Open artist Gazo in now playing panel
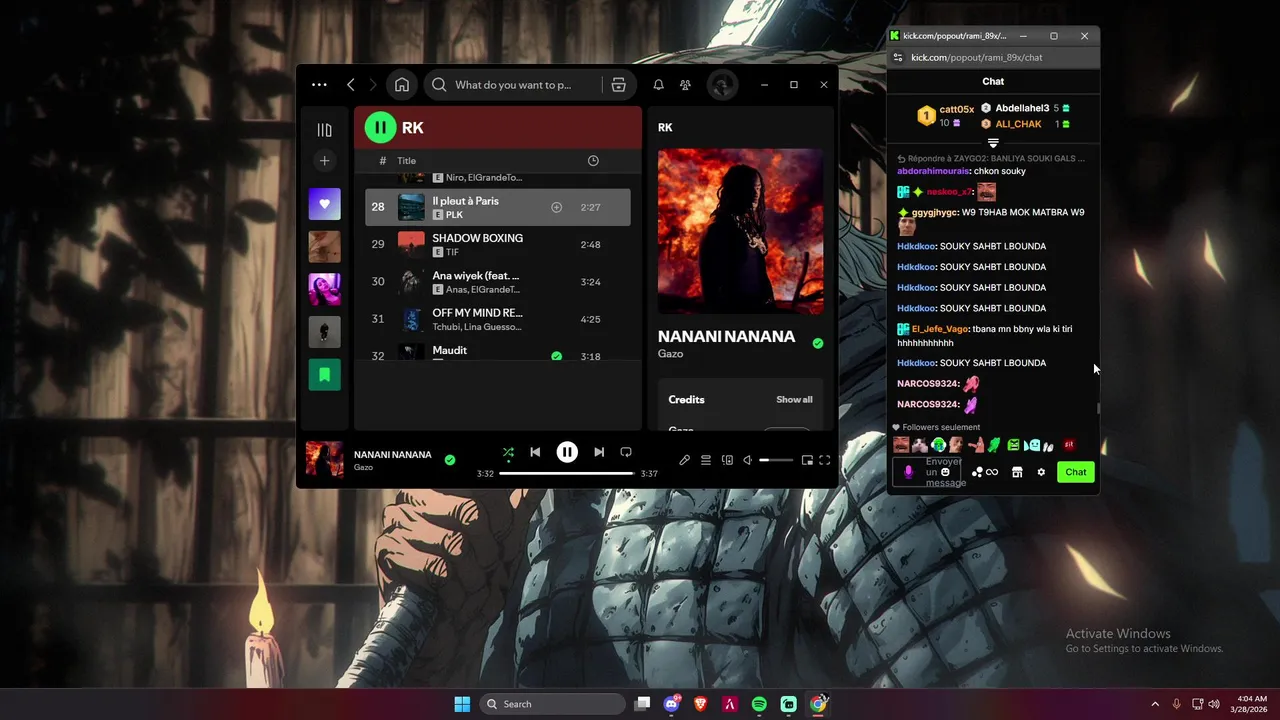Image resolution: width=1280 pixels, height=720 pixels. tap(671, 354)
